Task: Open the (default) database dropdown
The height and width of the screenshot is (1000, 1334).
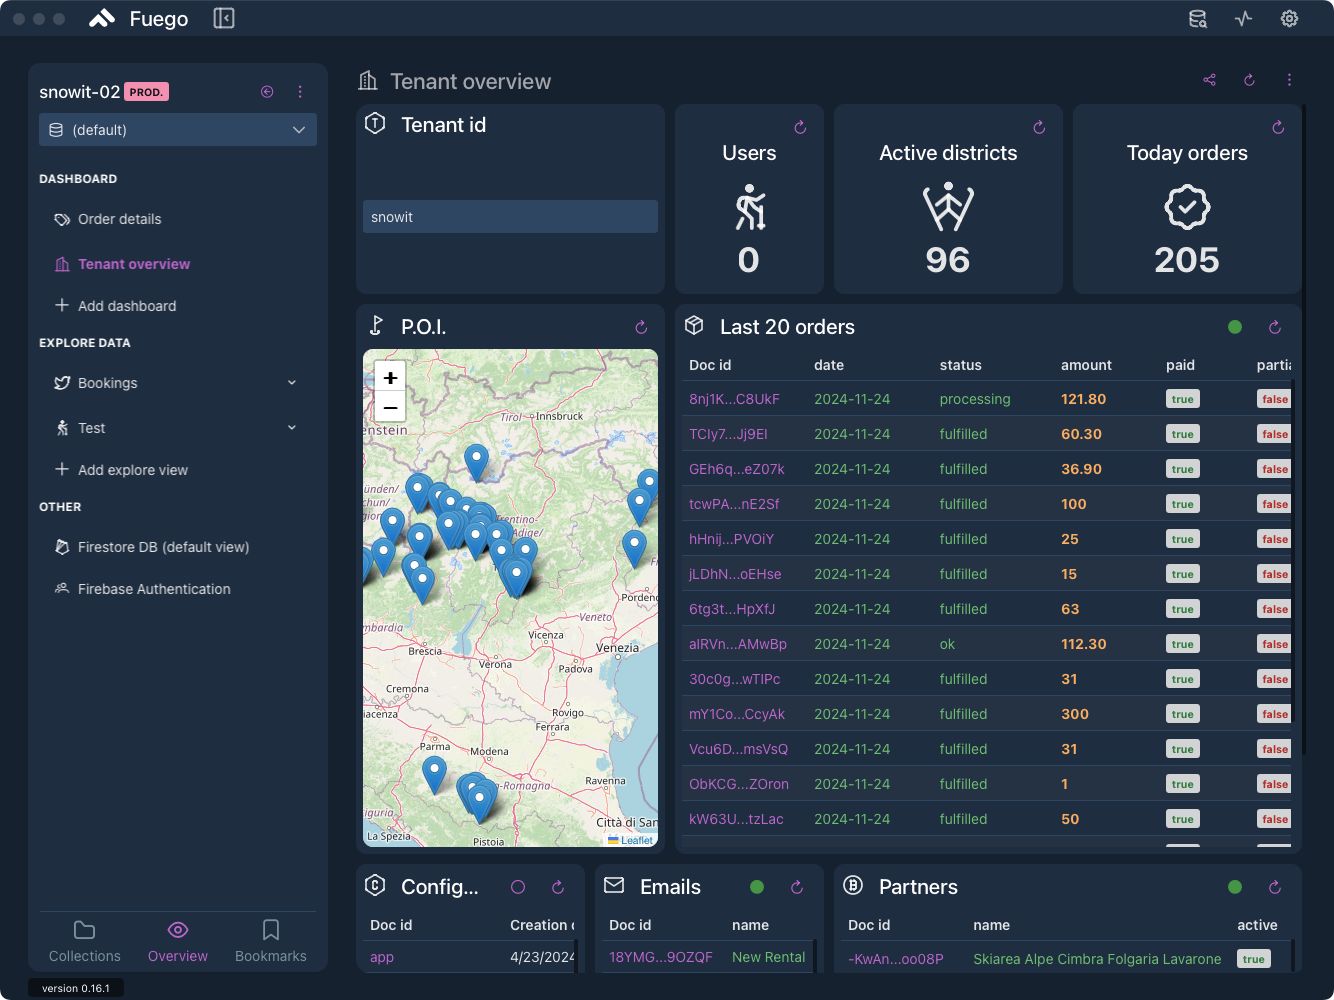Action: click(177, 129)
